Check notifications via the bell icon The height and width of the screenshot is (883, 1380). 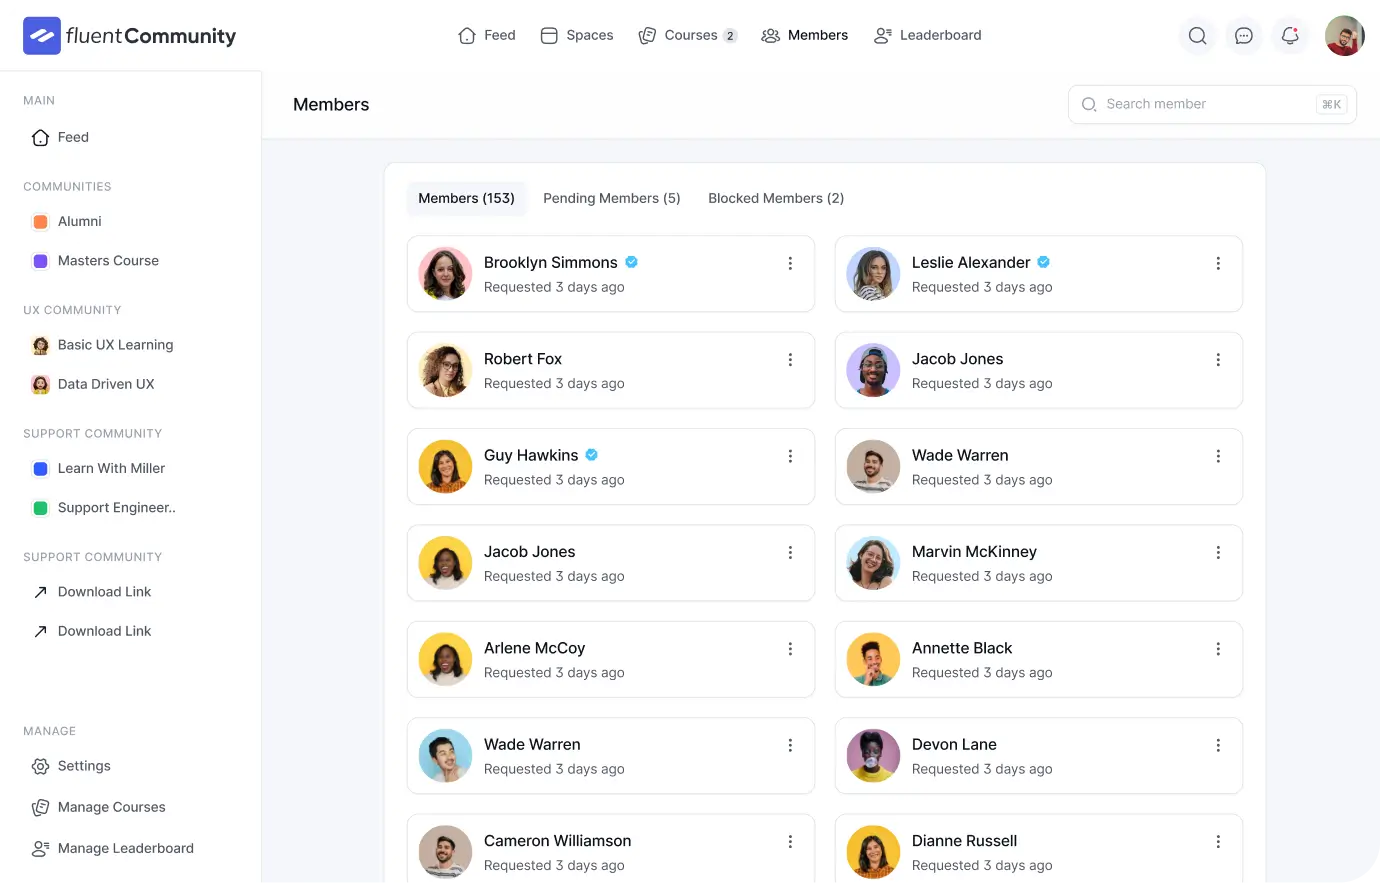click(x=1289, y=35)
